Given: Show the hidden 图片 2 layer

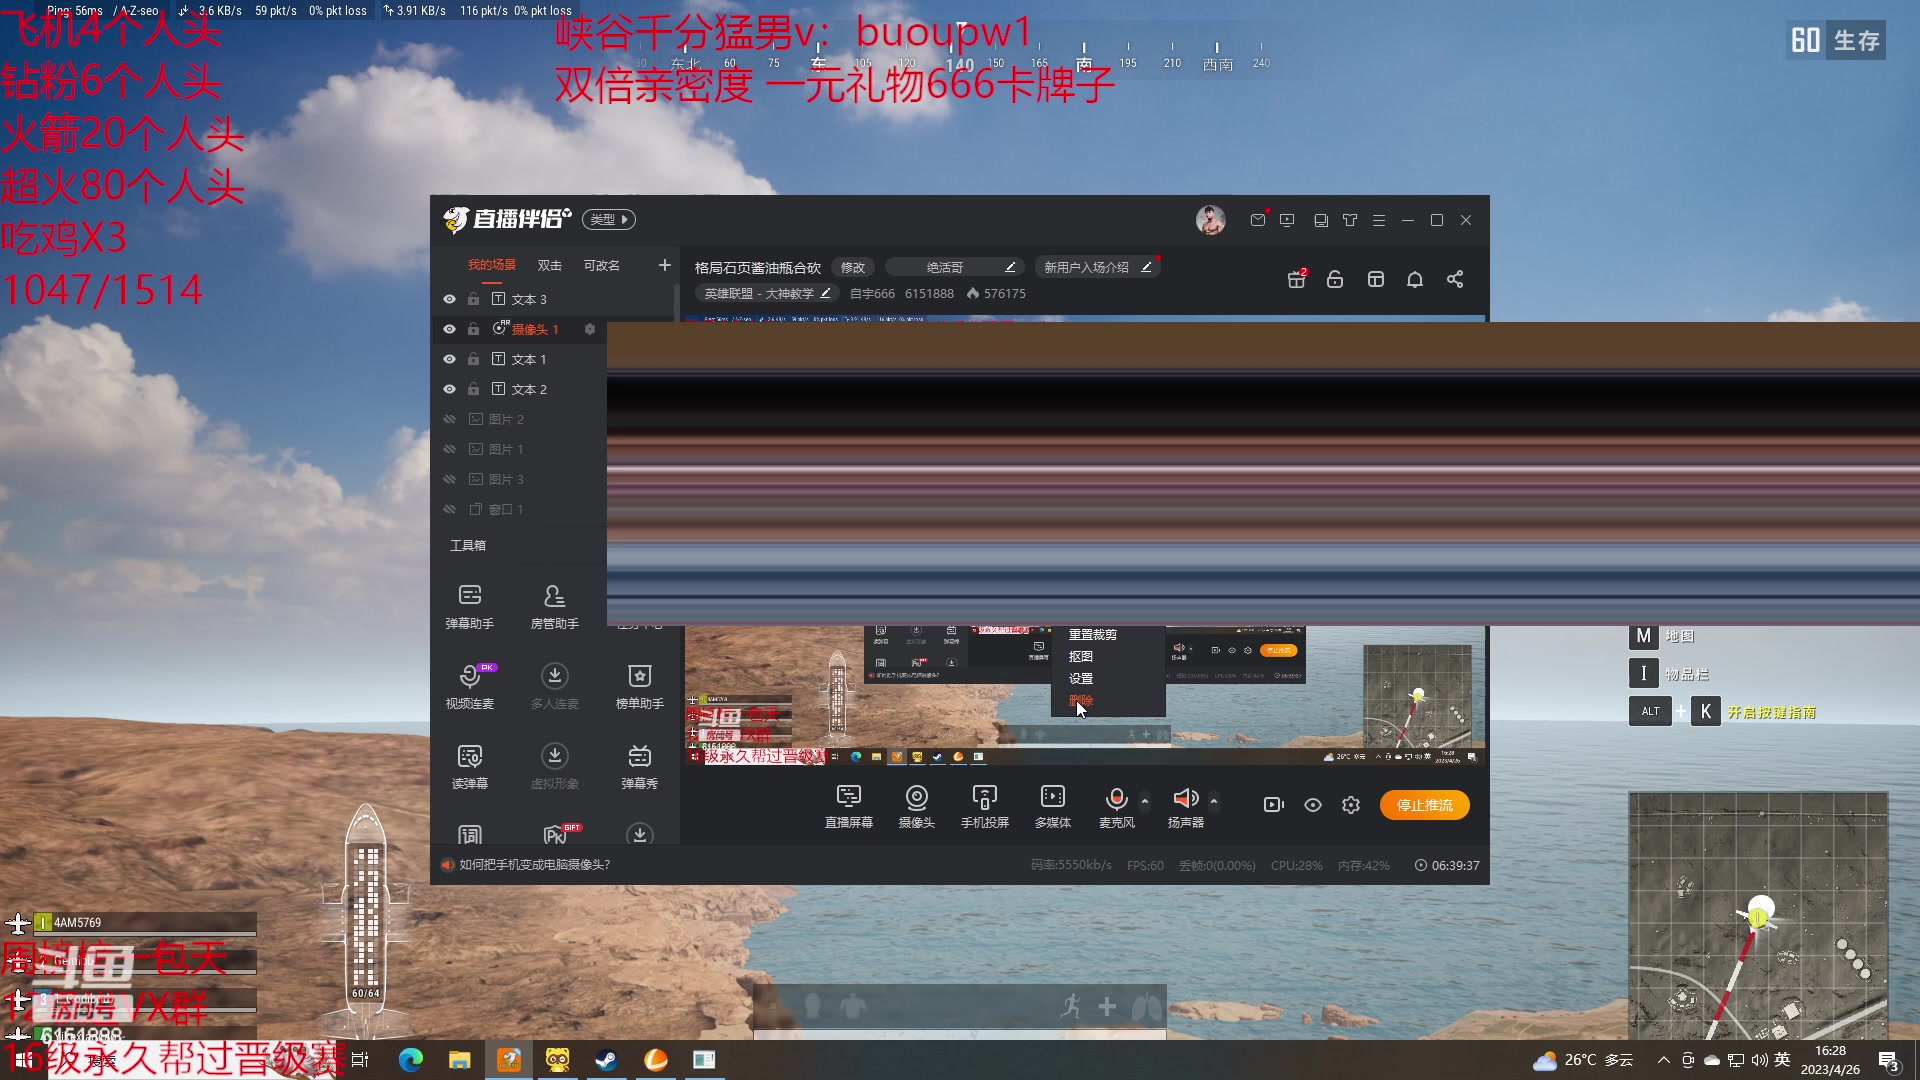Looking at the screenshot, I should 449,419.
